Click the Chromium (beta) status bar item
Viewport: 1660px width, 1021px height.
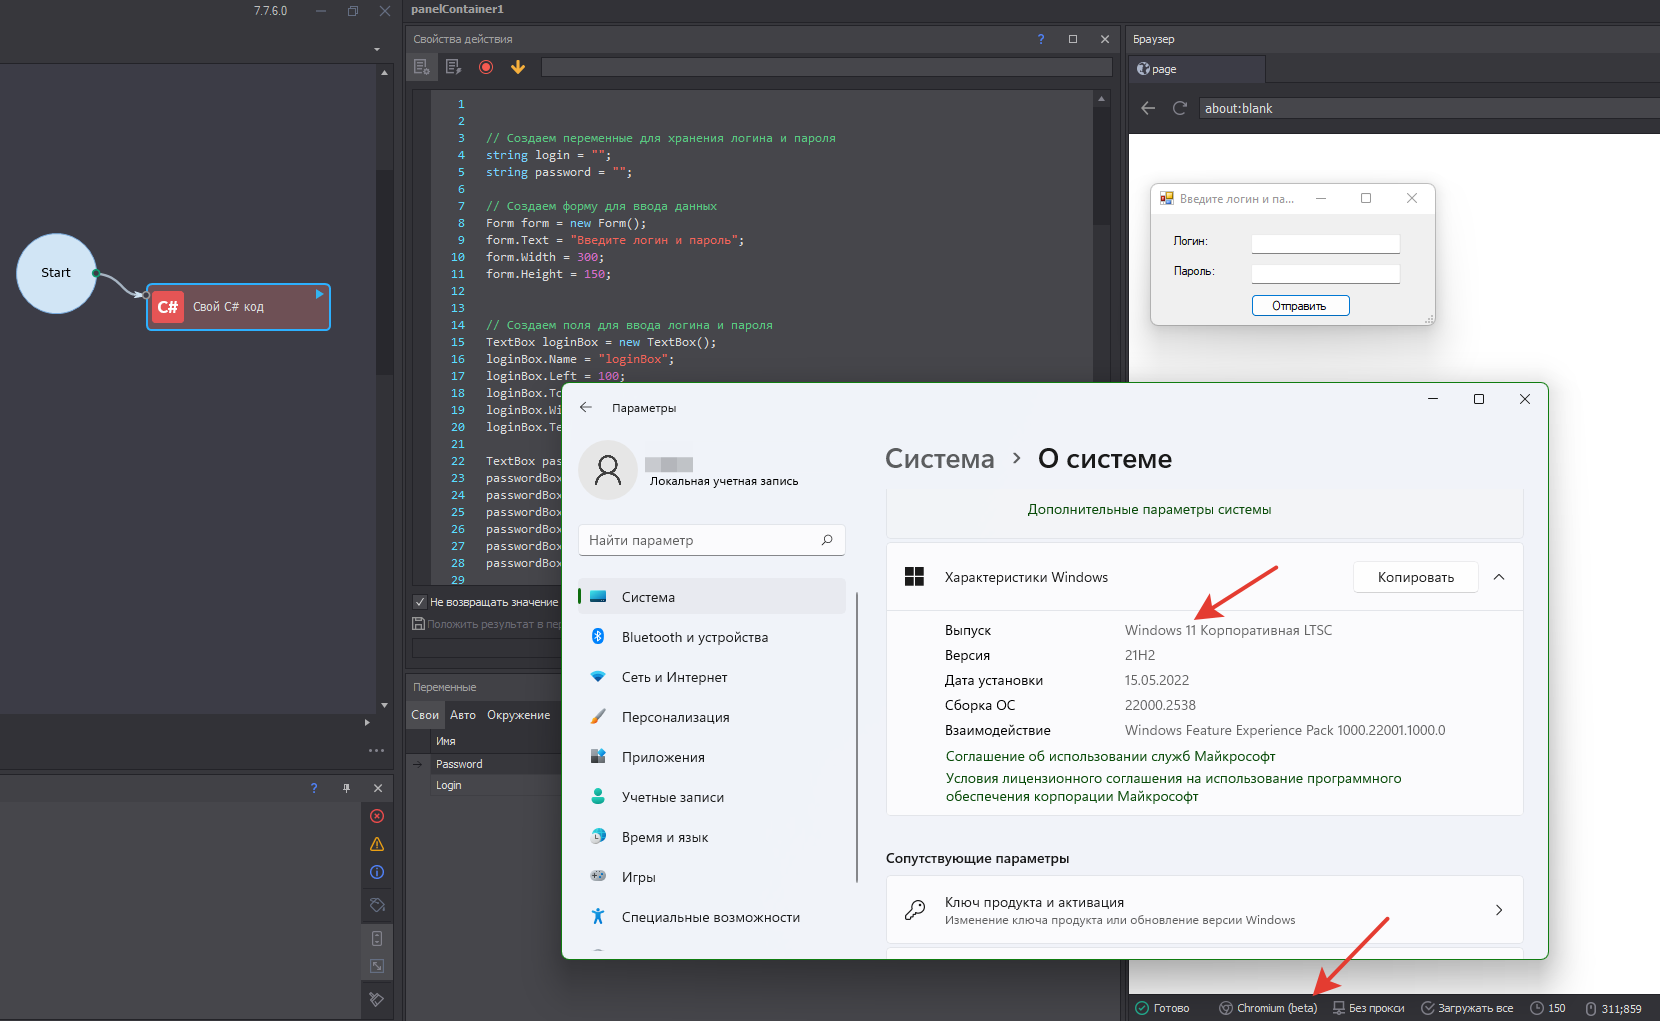coord(1268,1008)
